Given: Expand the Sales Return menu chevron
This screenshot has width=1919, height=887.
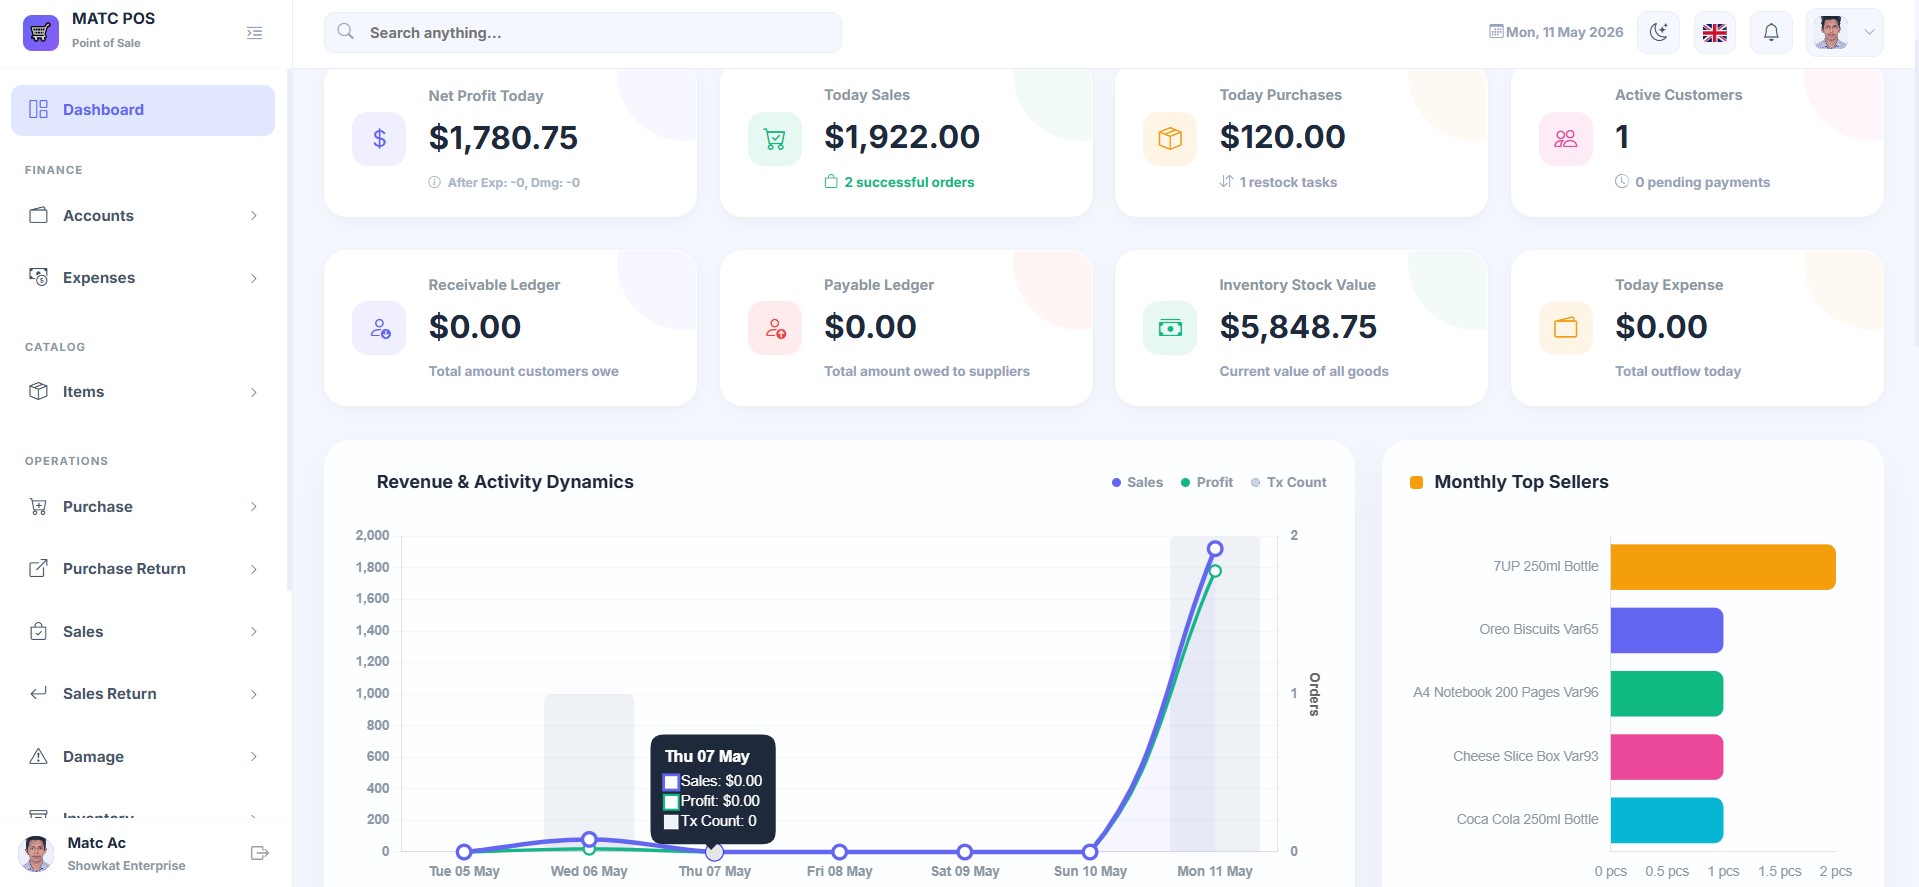Looking at the screenshot, I should 254,694.
